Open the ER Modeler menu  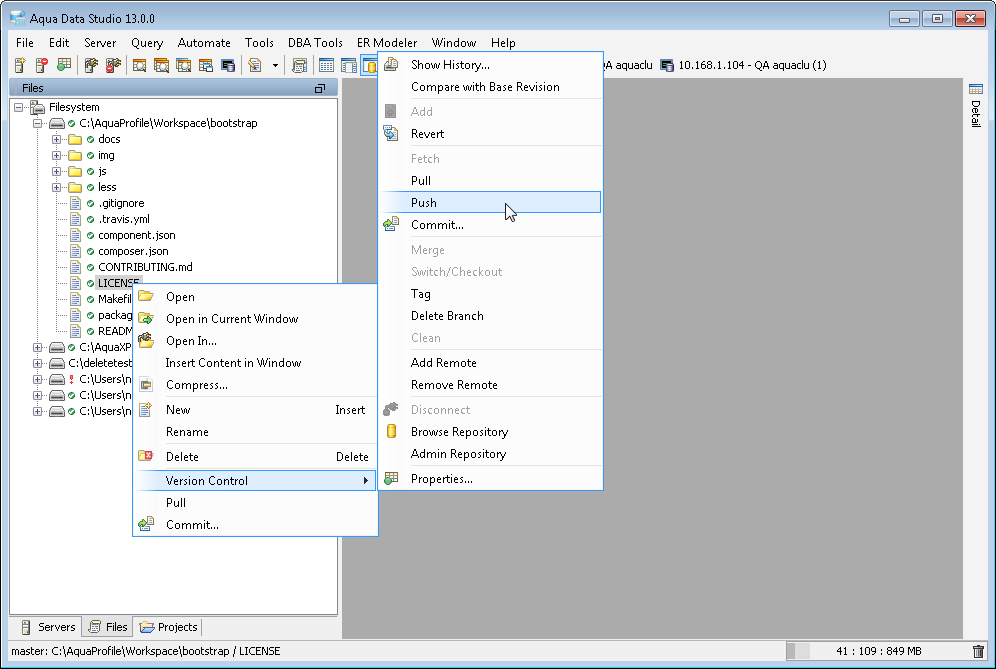click(387, 43)
